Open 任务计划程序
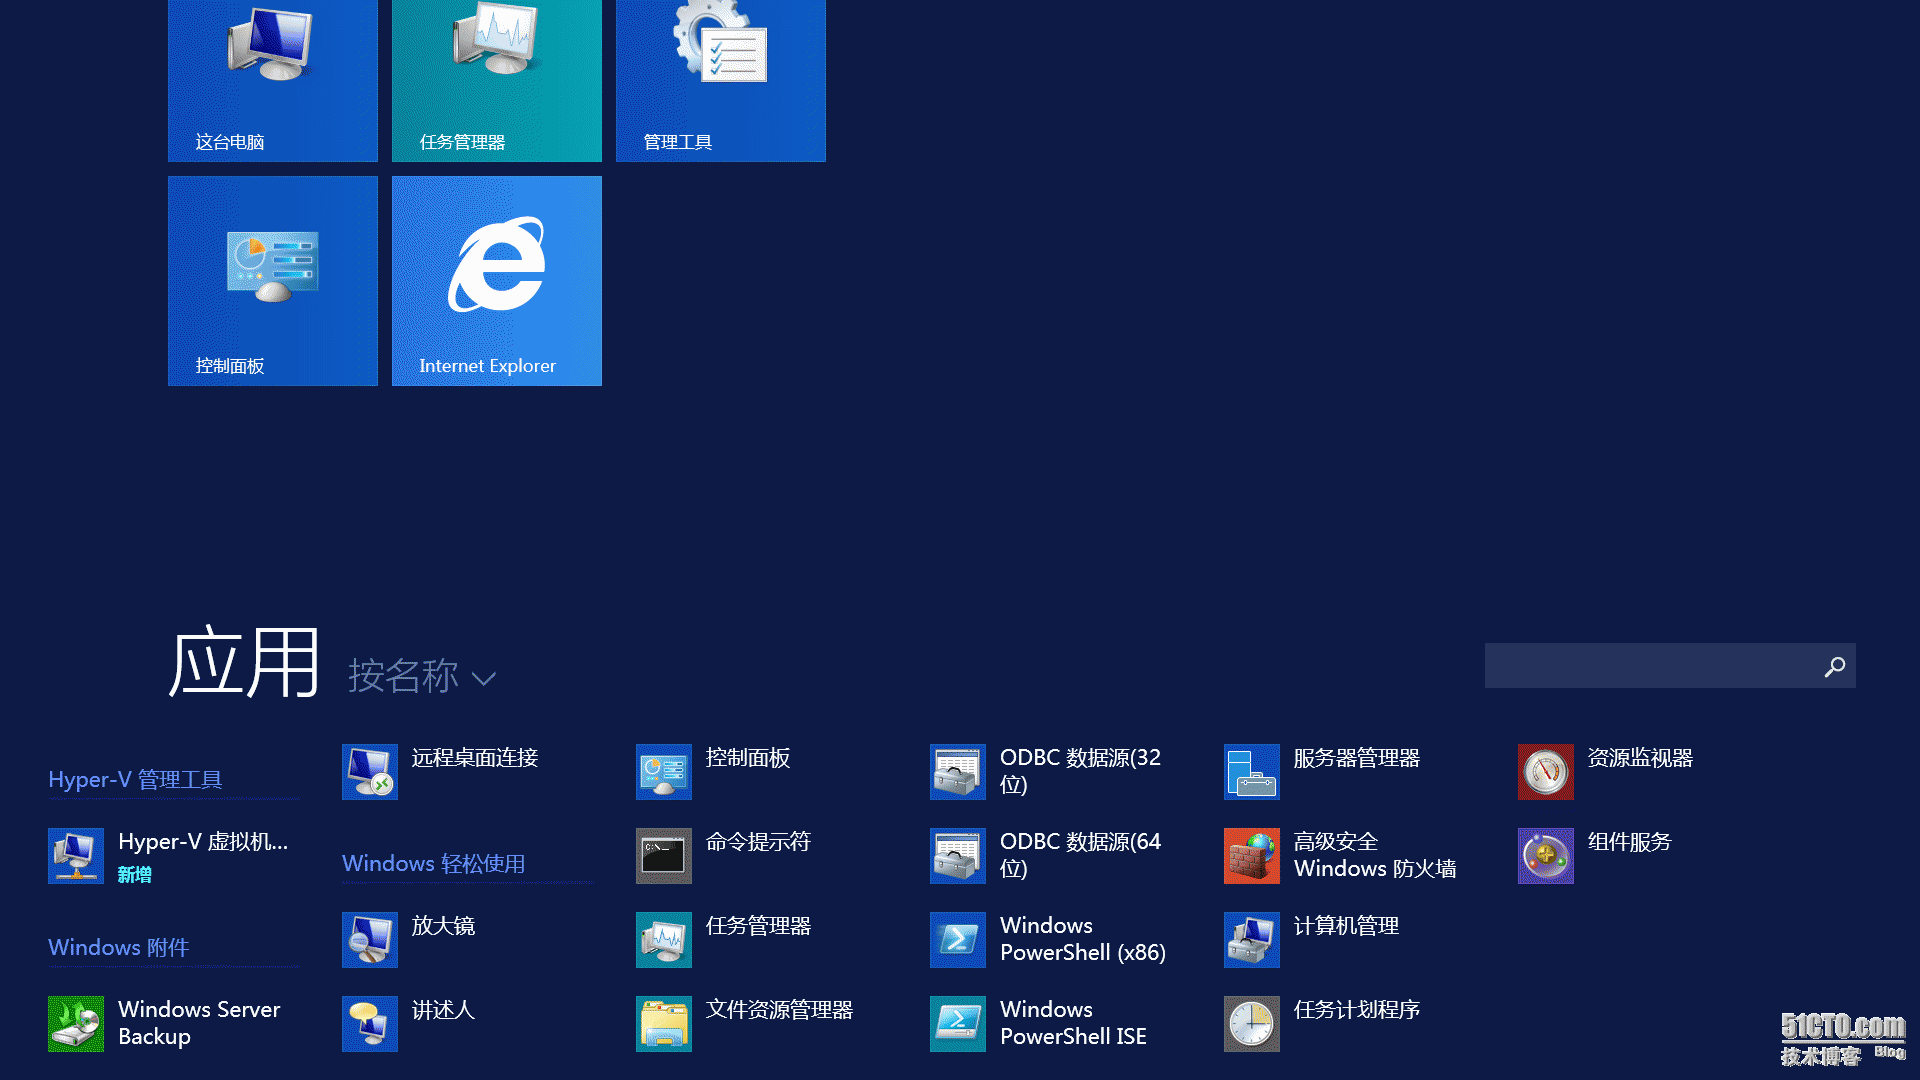1920x1080 pixels. click(1322, 1023)
